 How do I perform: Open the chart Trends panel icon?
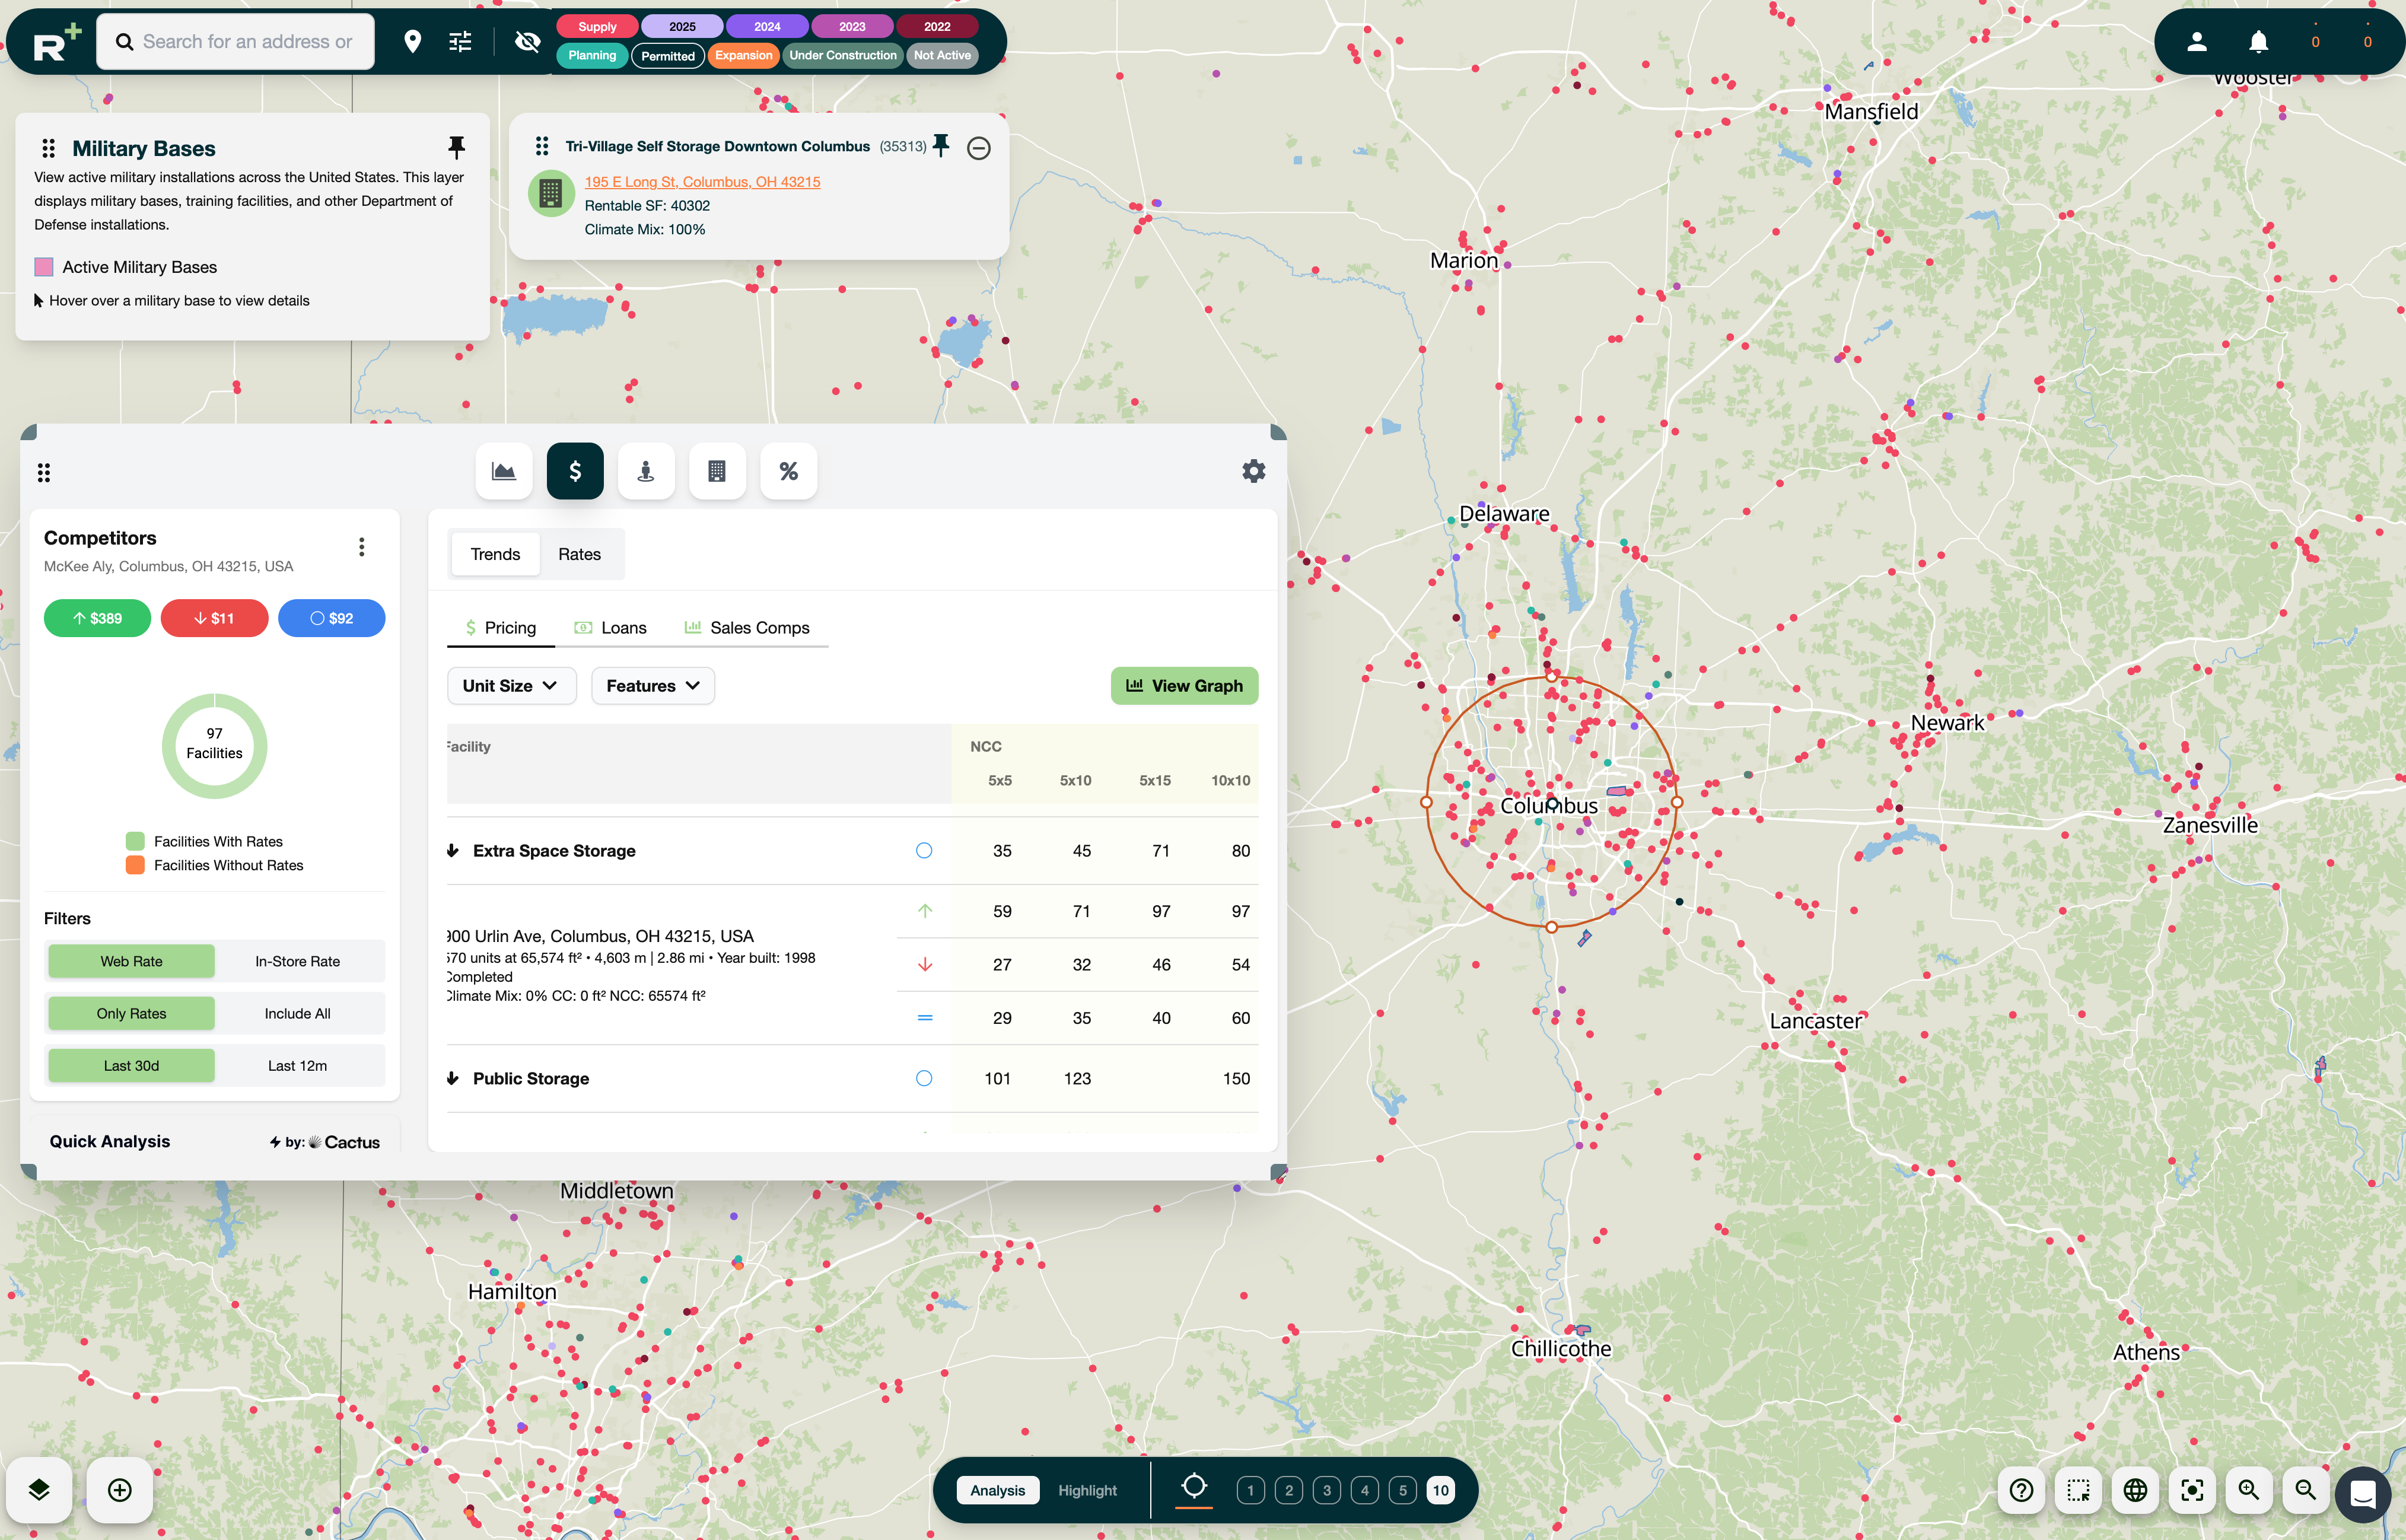[503, 470]
